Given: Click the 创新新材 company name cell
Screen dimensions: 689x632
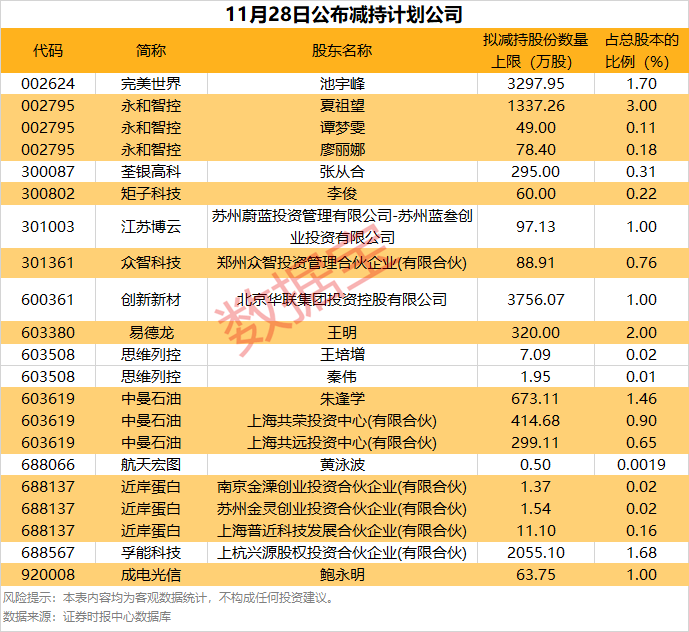Looking at the screenshot, I should (151, 299).
